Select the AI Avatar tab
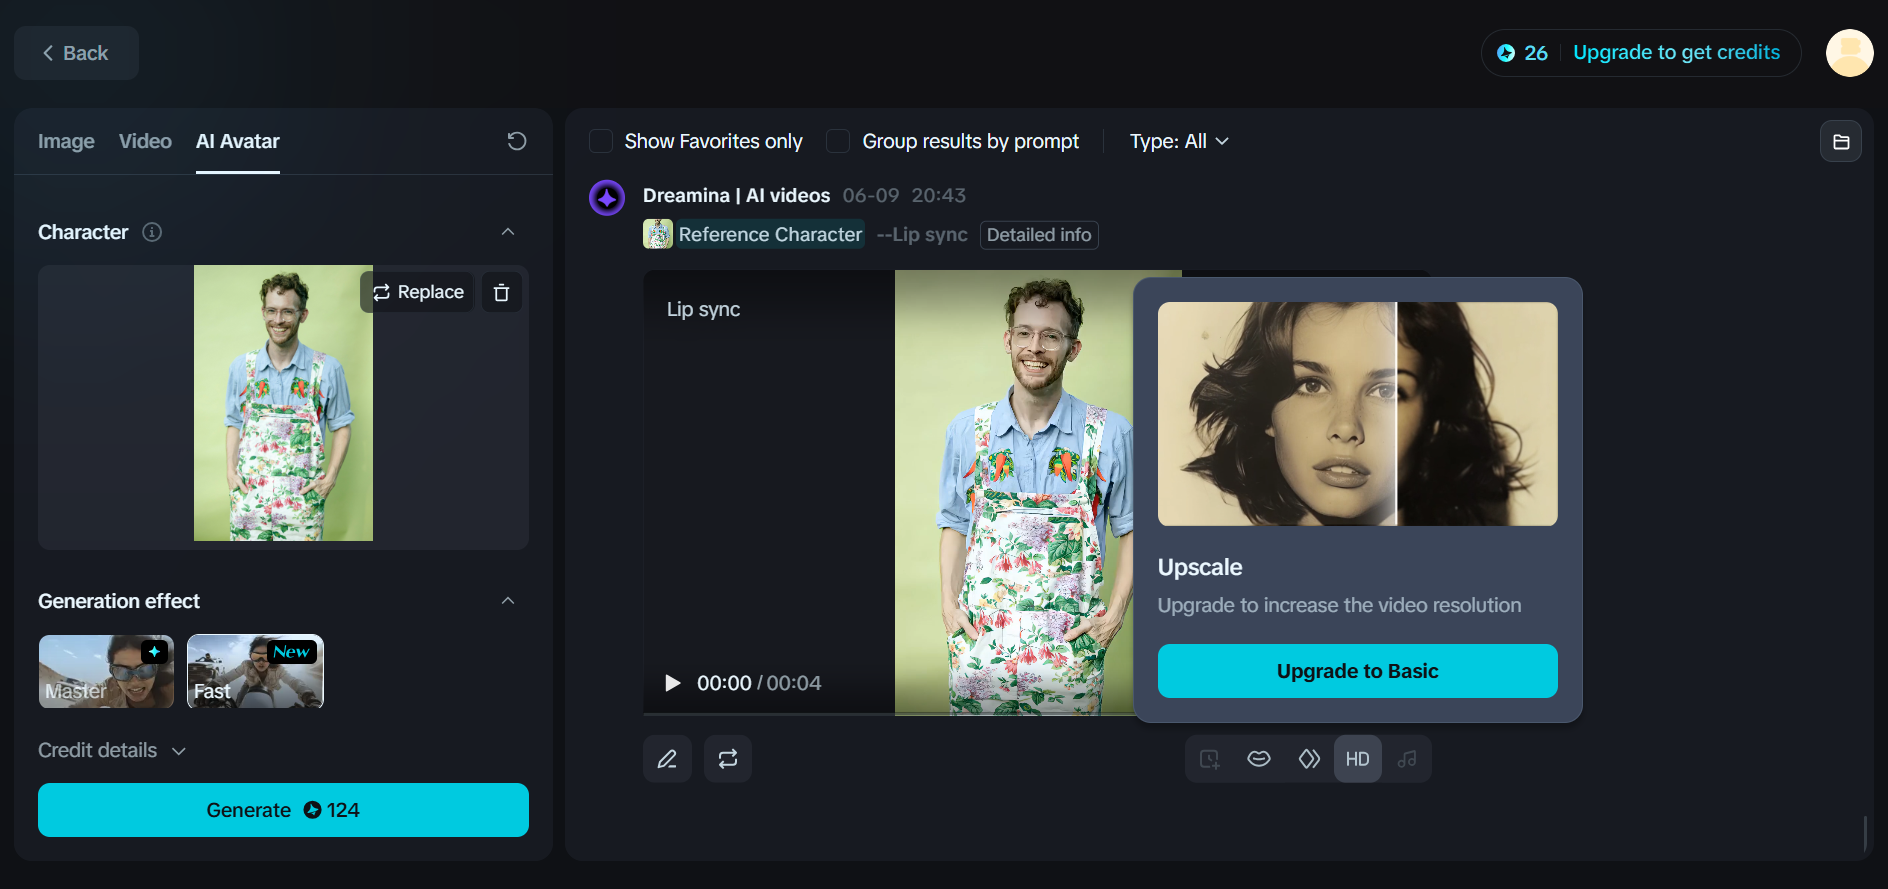1888x889 pixels. 238,141
